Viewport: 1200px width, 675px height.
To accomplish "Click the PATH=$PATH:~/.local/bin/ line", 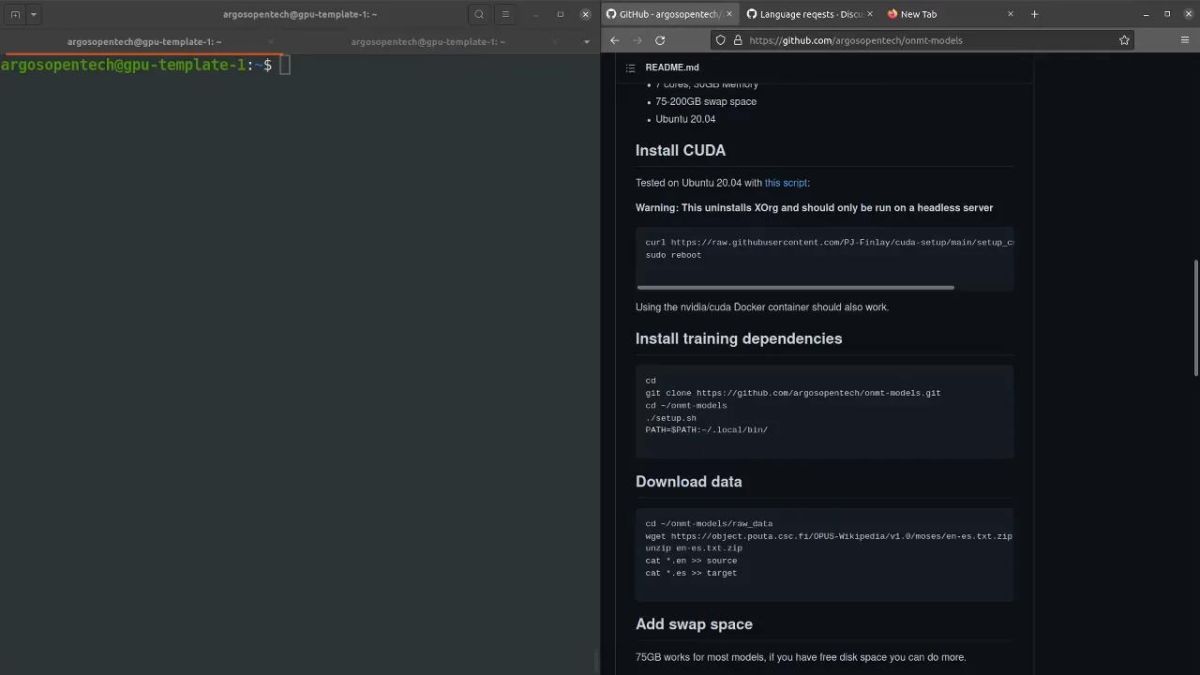I will tap(706, 430).
